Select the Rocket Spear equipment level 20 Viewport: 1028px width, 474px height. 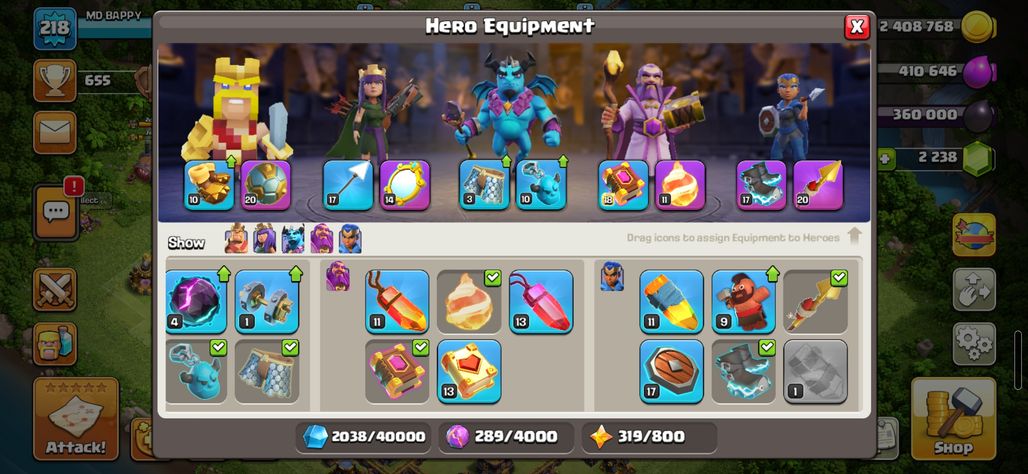point(818,185)
